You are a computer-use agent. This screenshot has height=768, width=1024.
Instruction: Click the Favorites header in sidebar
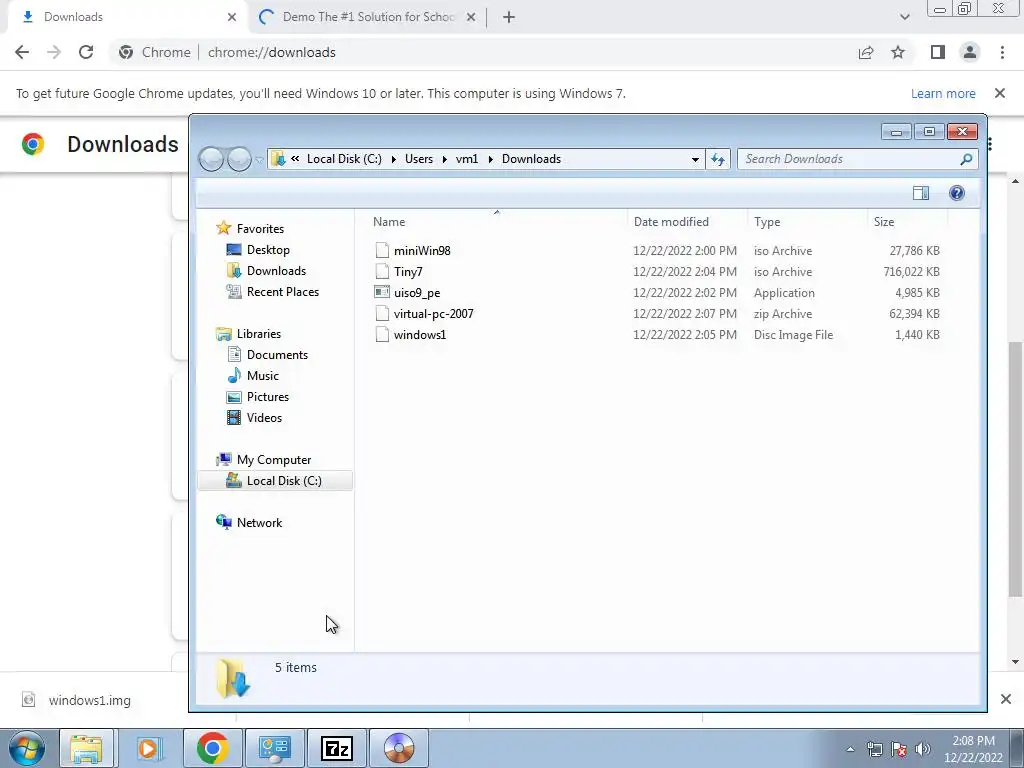(x=261, y=229)
